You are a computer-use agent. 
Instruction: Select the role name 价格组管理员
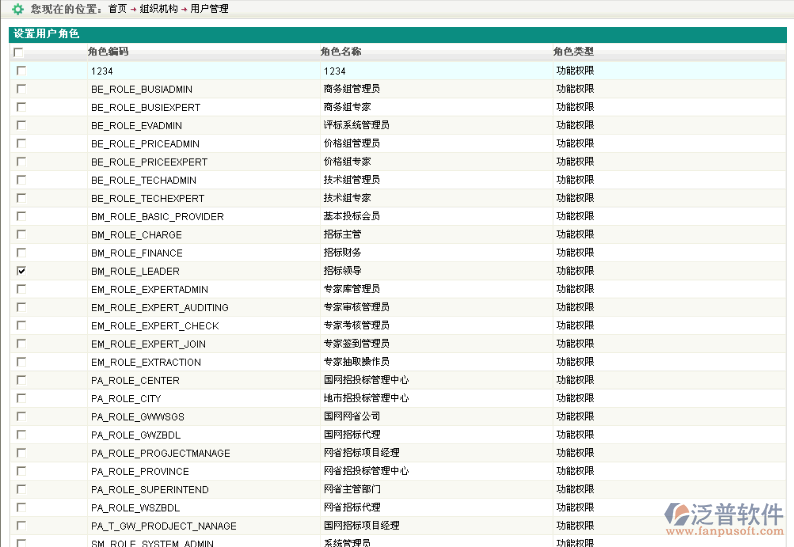point(352,143)
